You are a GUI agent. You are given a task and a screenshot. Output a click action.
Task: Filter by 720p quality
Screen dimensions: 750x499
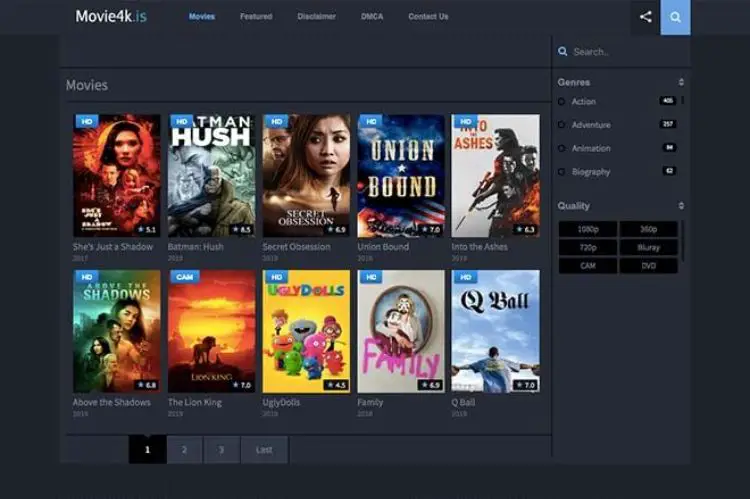click(588, 247)
